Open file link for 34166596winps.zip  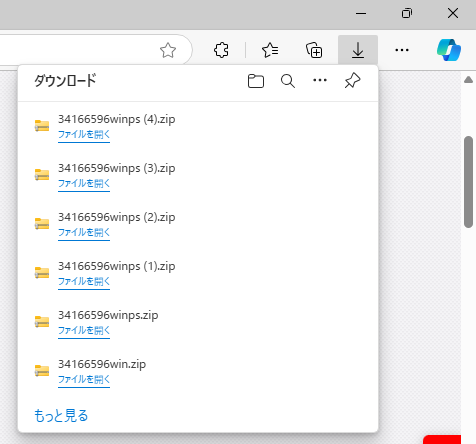tap(84, 331)
